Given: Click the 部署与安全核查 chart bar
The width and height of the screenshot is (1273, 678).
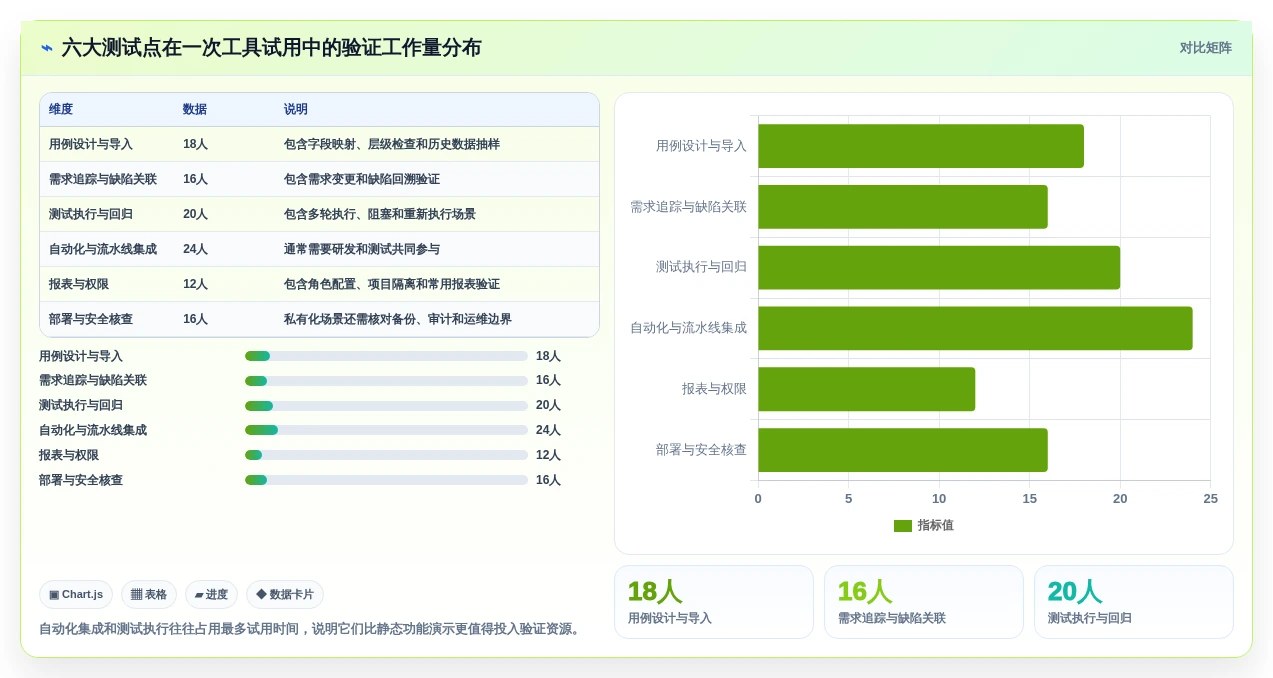Looking at the screenshot, I should tap(903, 450).
